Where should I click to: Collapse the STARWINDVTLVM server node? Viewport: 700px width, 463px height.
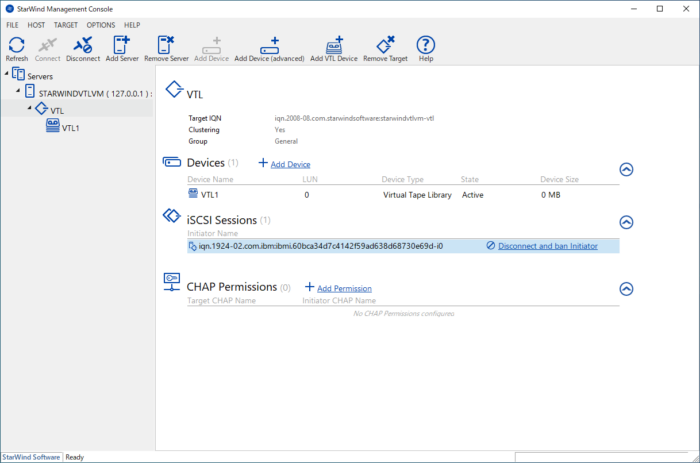coord(18,91)
